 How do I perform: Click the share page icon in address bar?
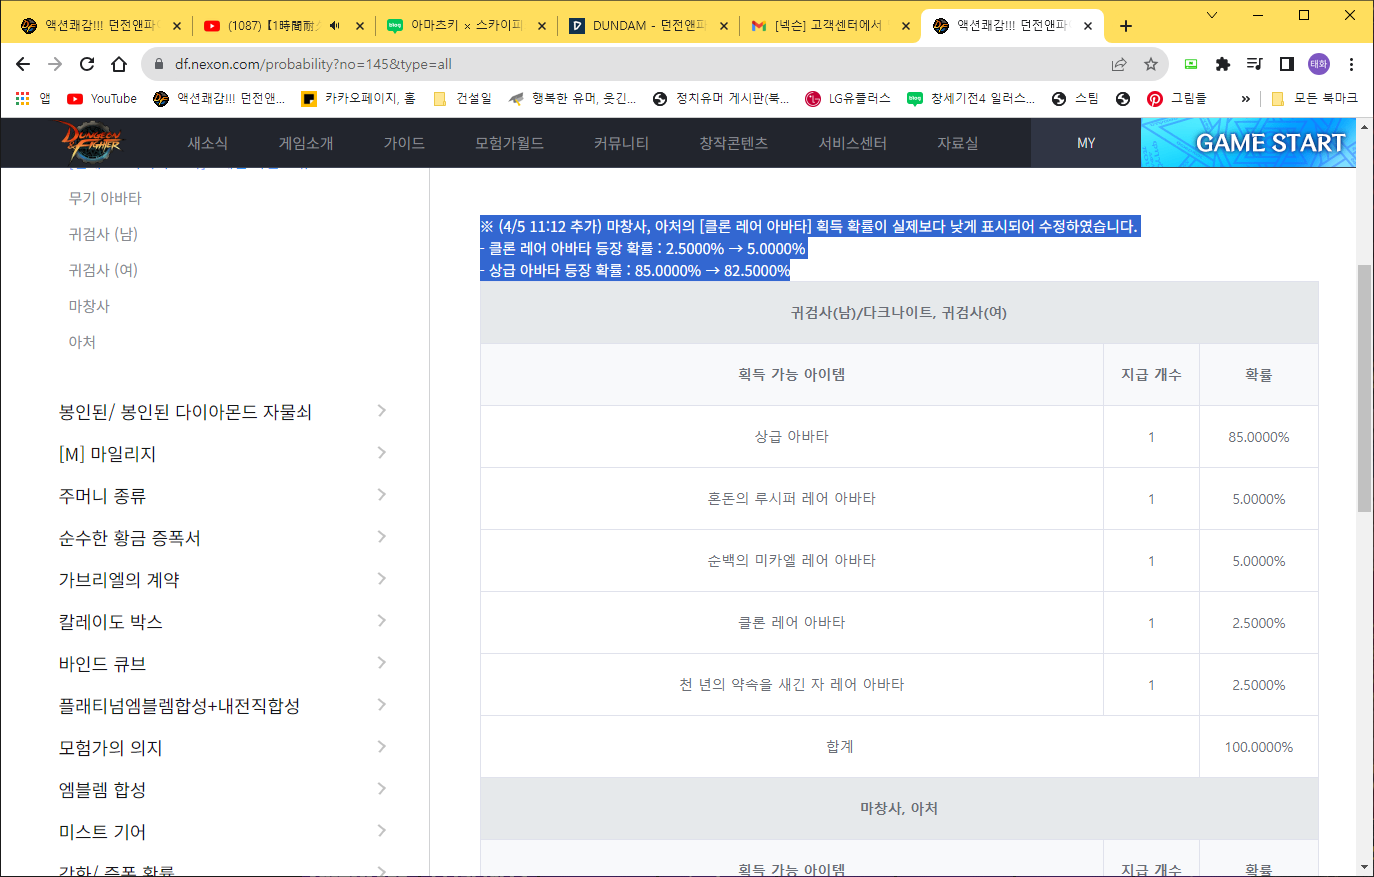coord(1119,64)
